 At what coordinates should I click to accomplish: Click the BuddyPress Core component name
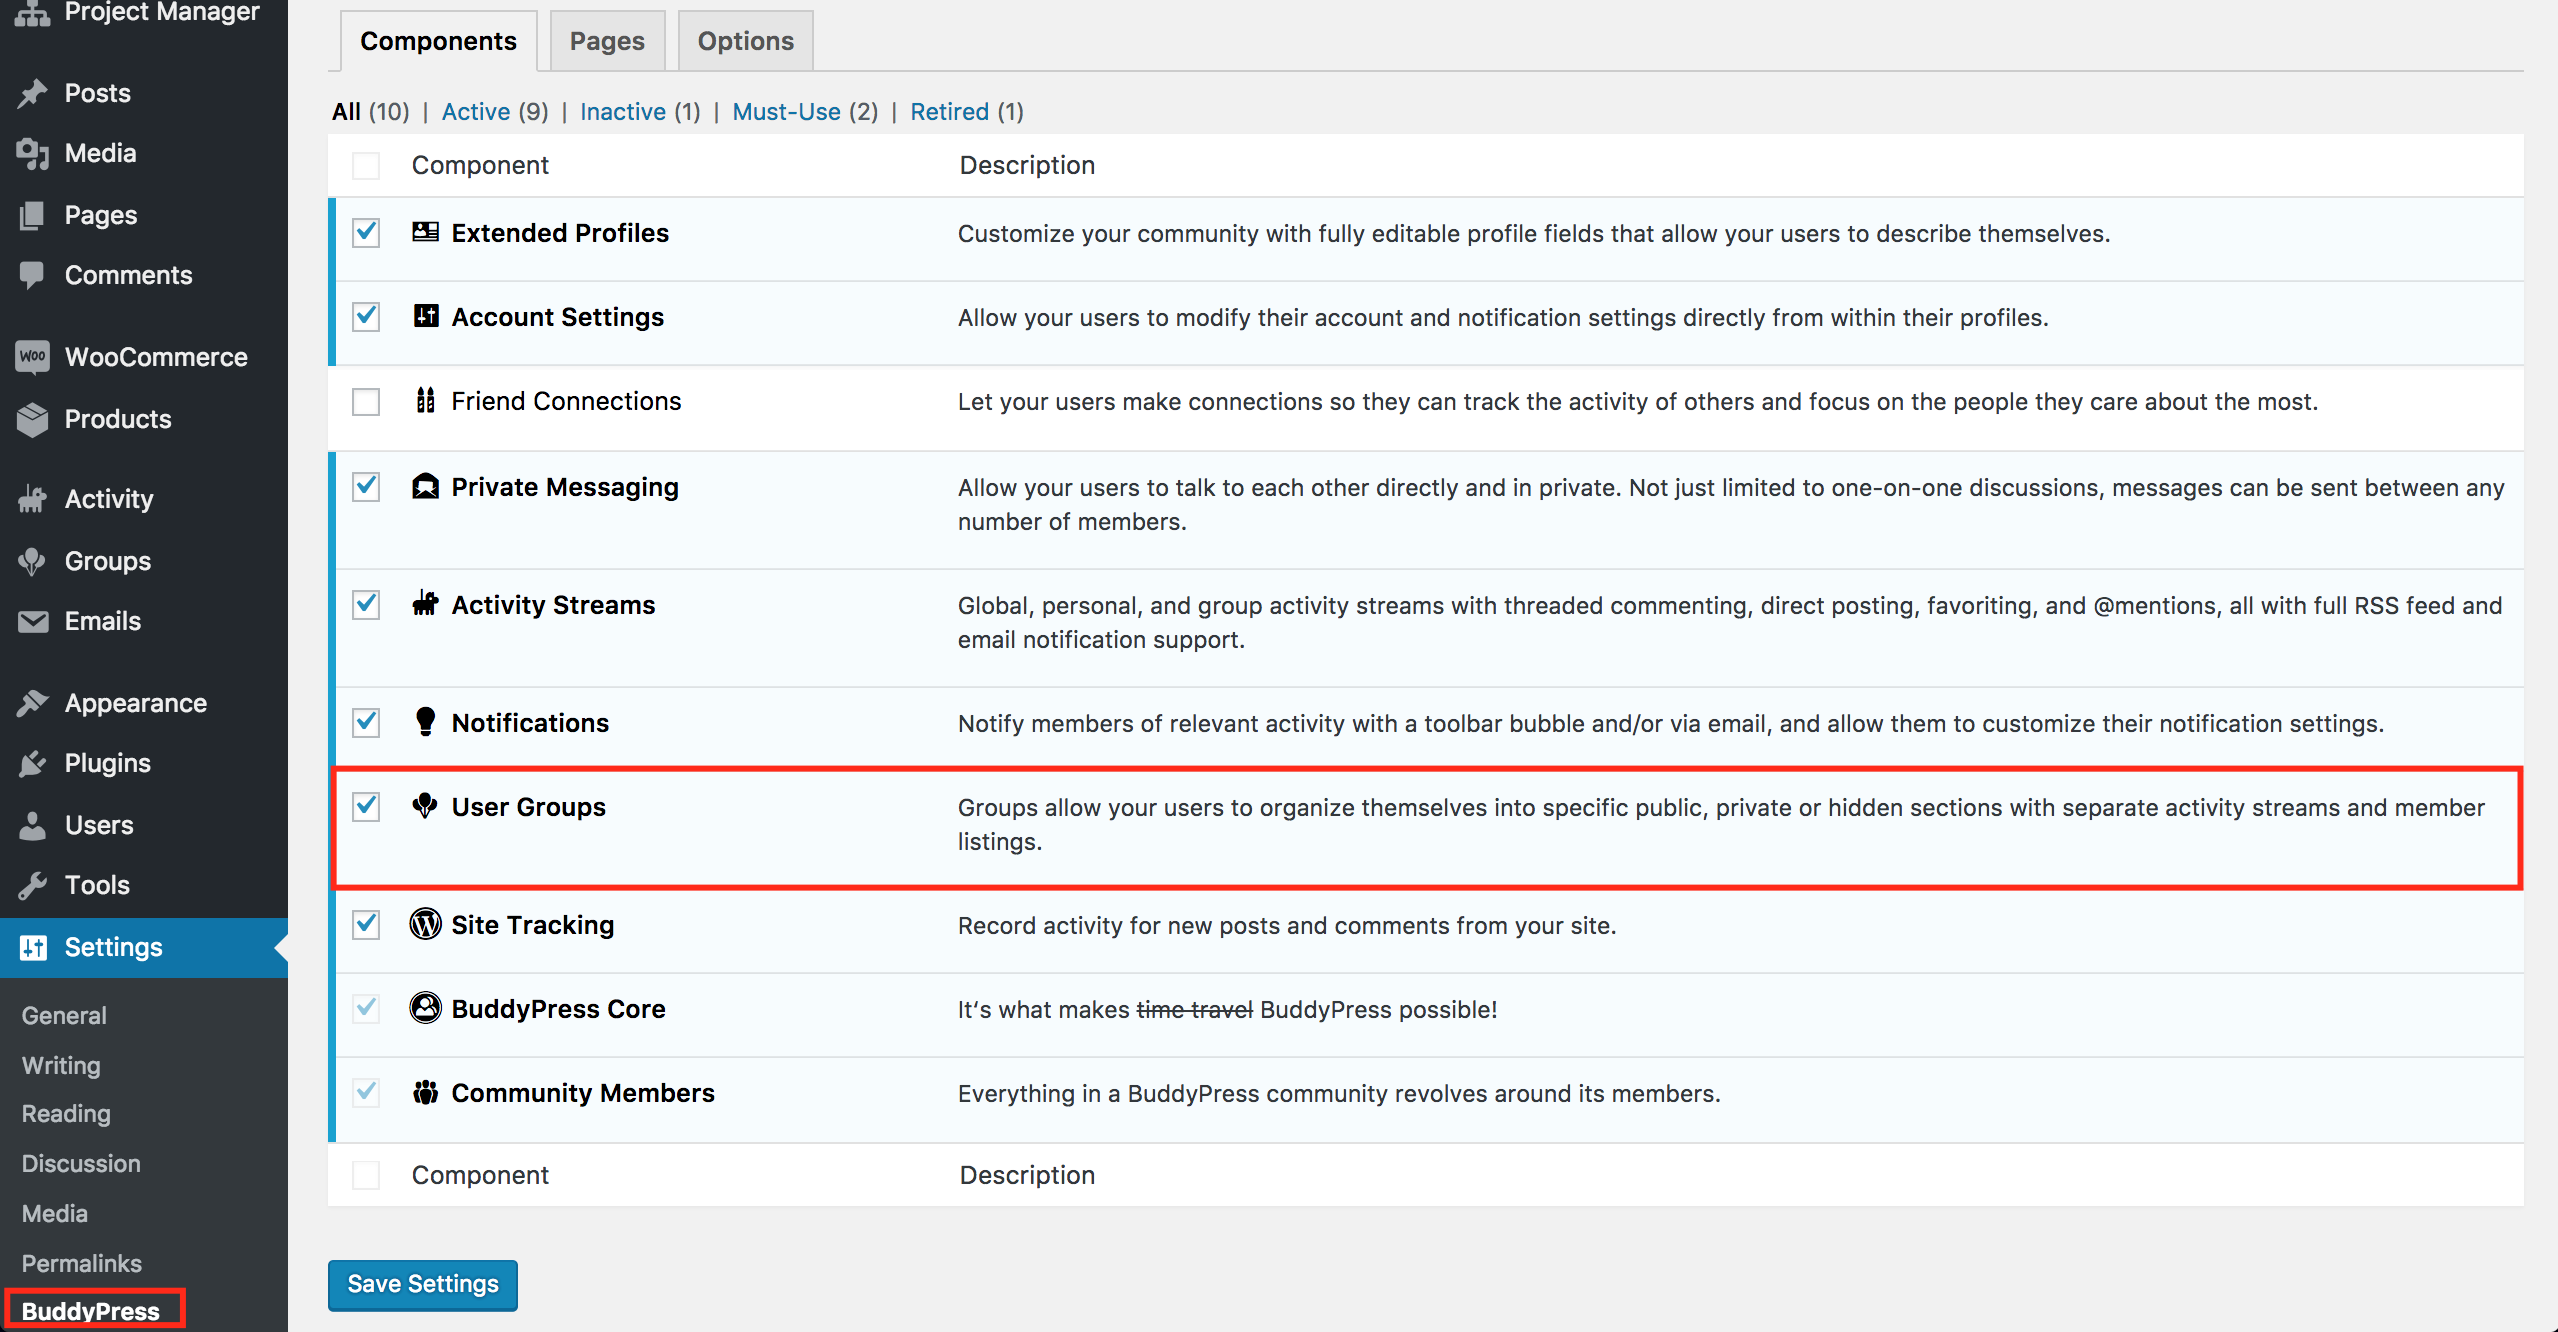559,1009
